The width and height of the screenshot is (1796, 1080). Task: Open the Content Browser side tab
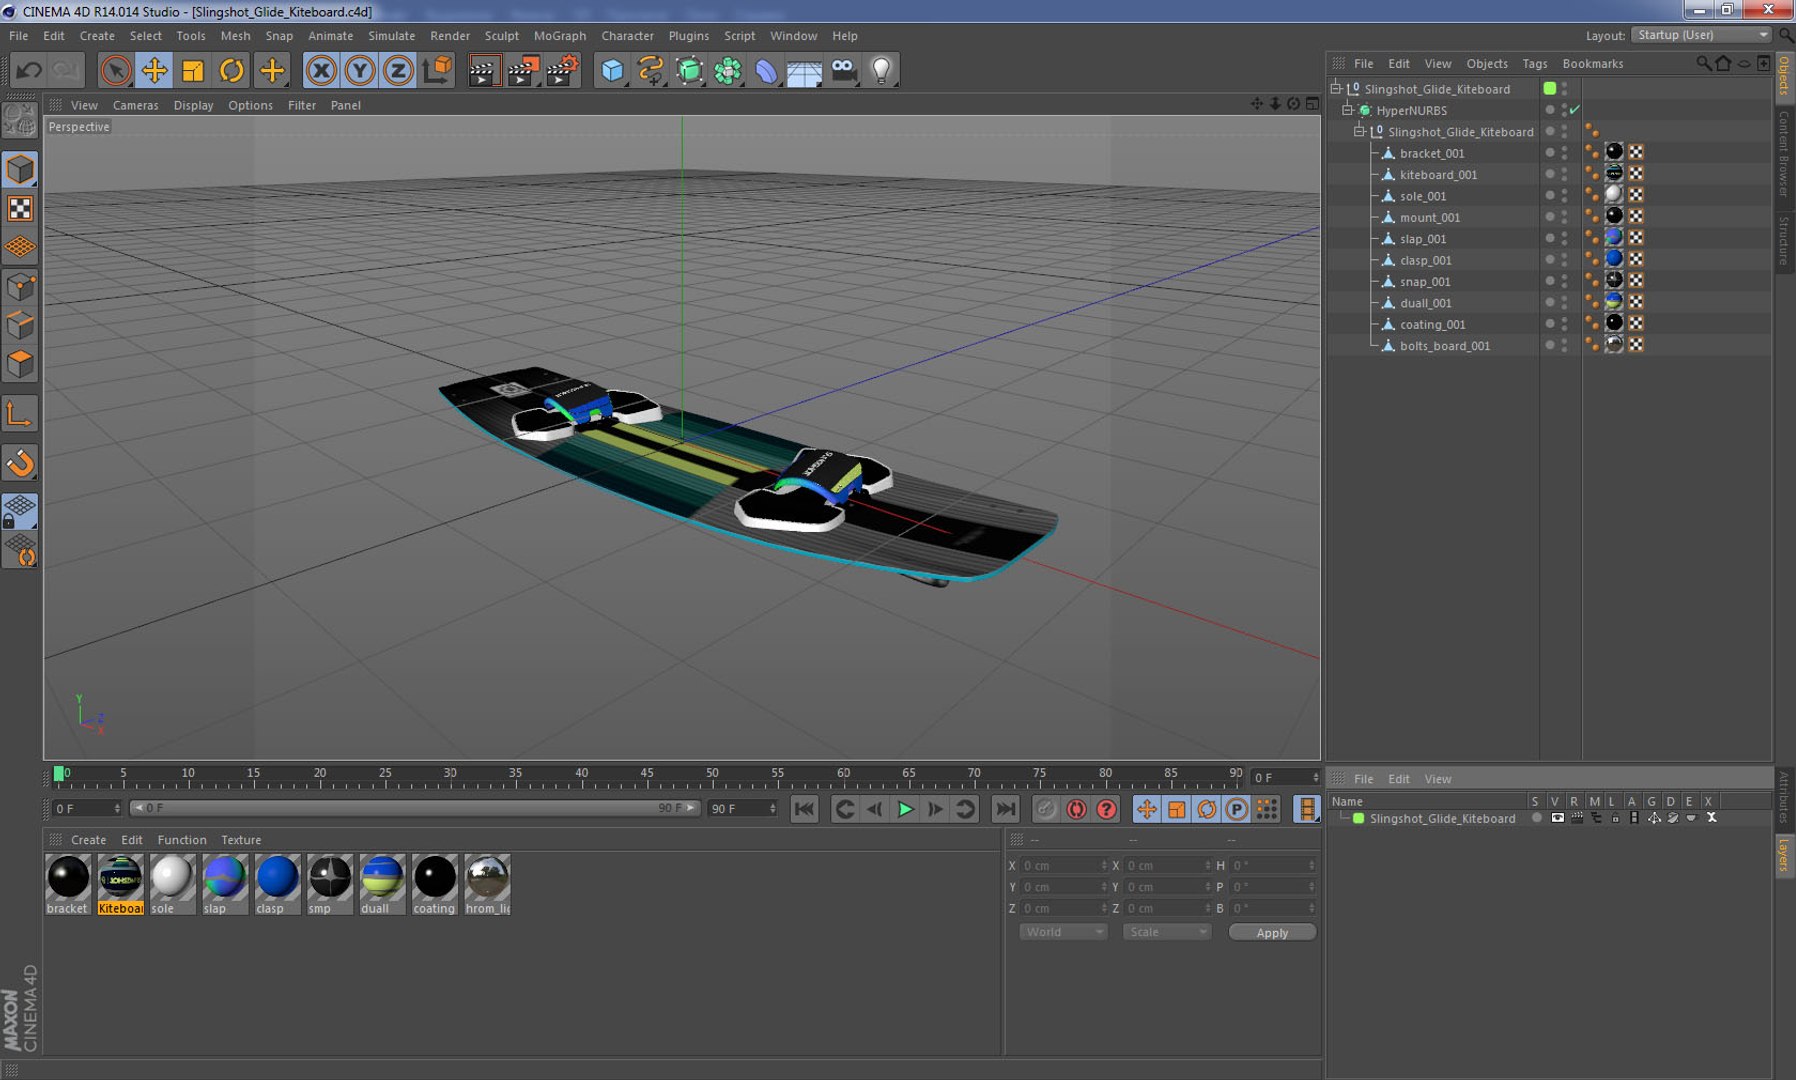pyautogui.click(x=1784, y=153)
